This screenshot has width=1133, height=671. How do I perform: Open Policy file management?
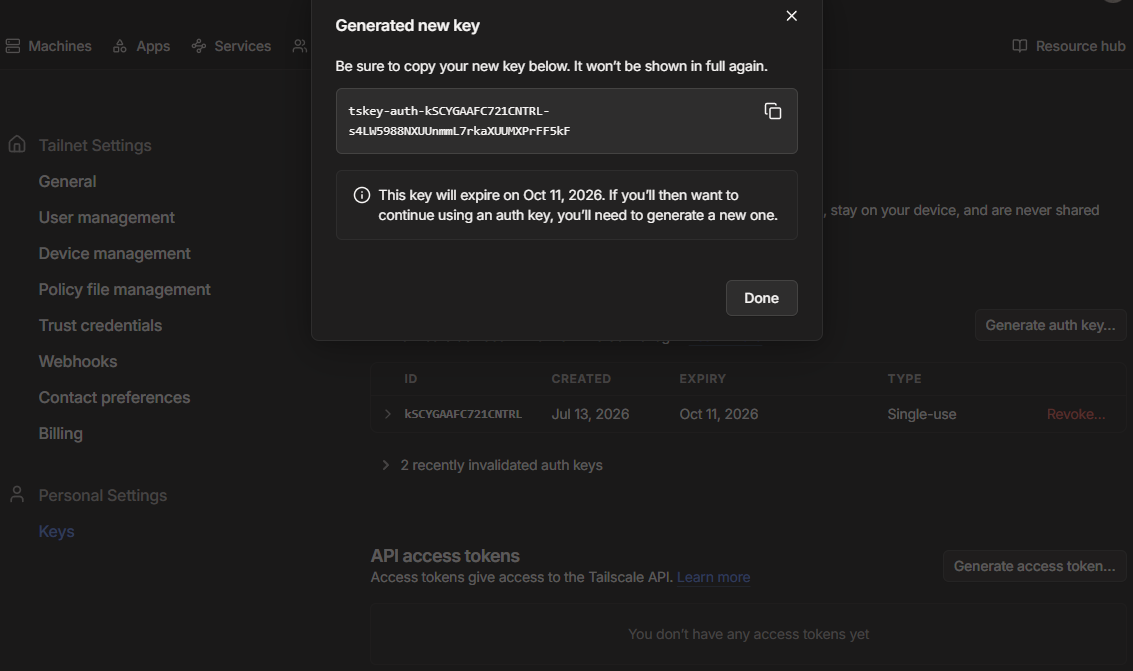pos(124,290)
